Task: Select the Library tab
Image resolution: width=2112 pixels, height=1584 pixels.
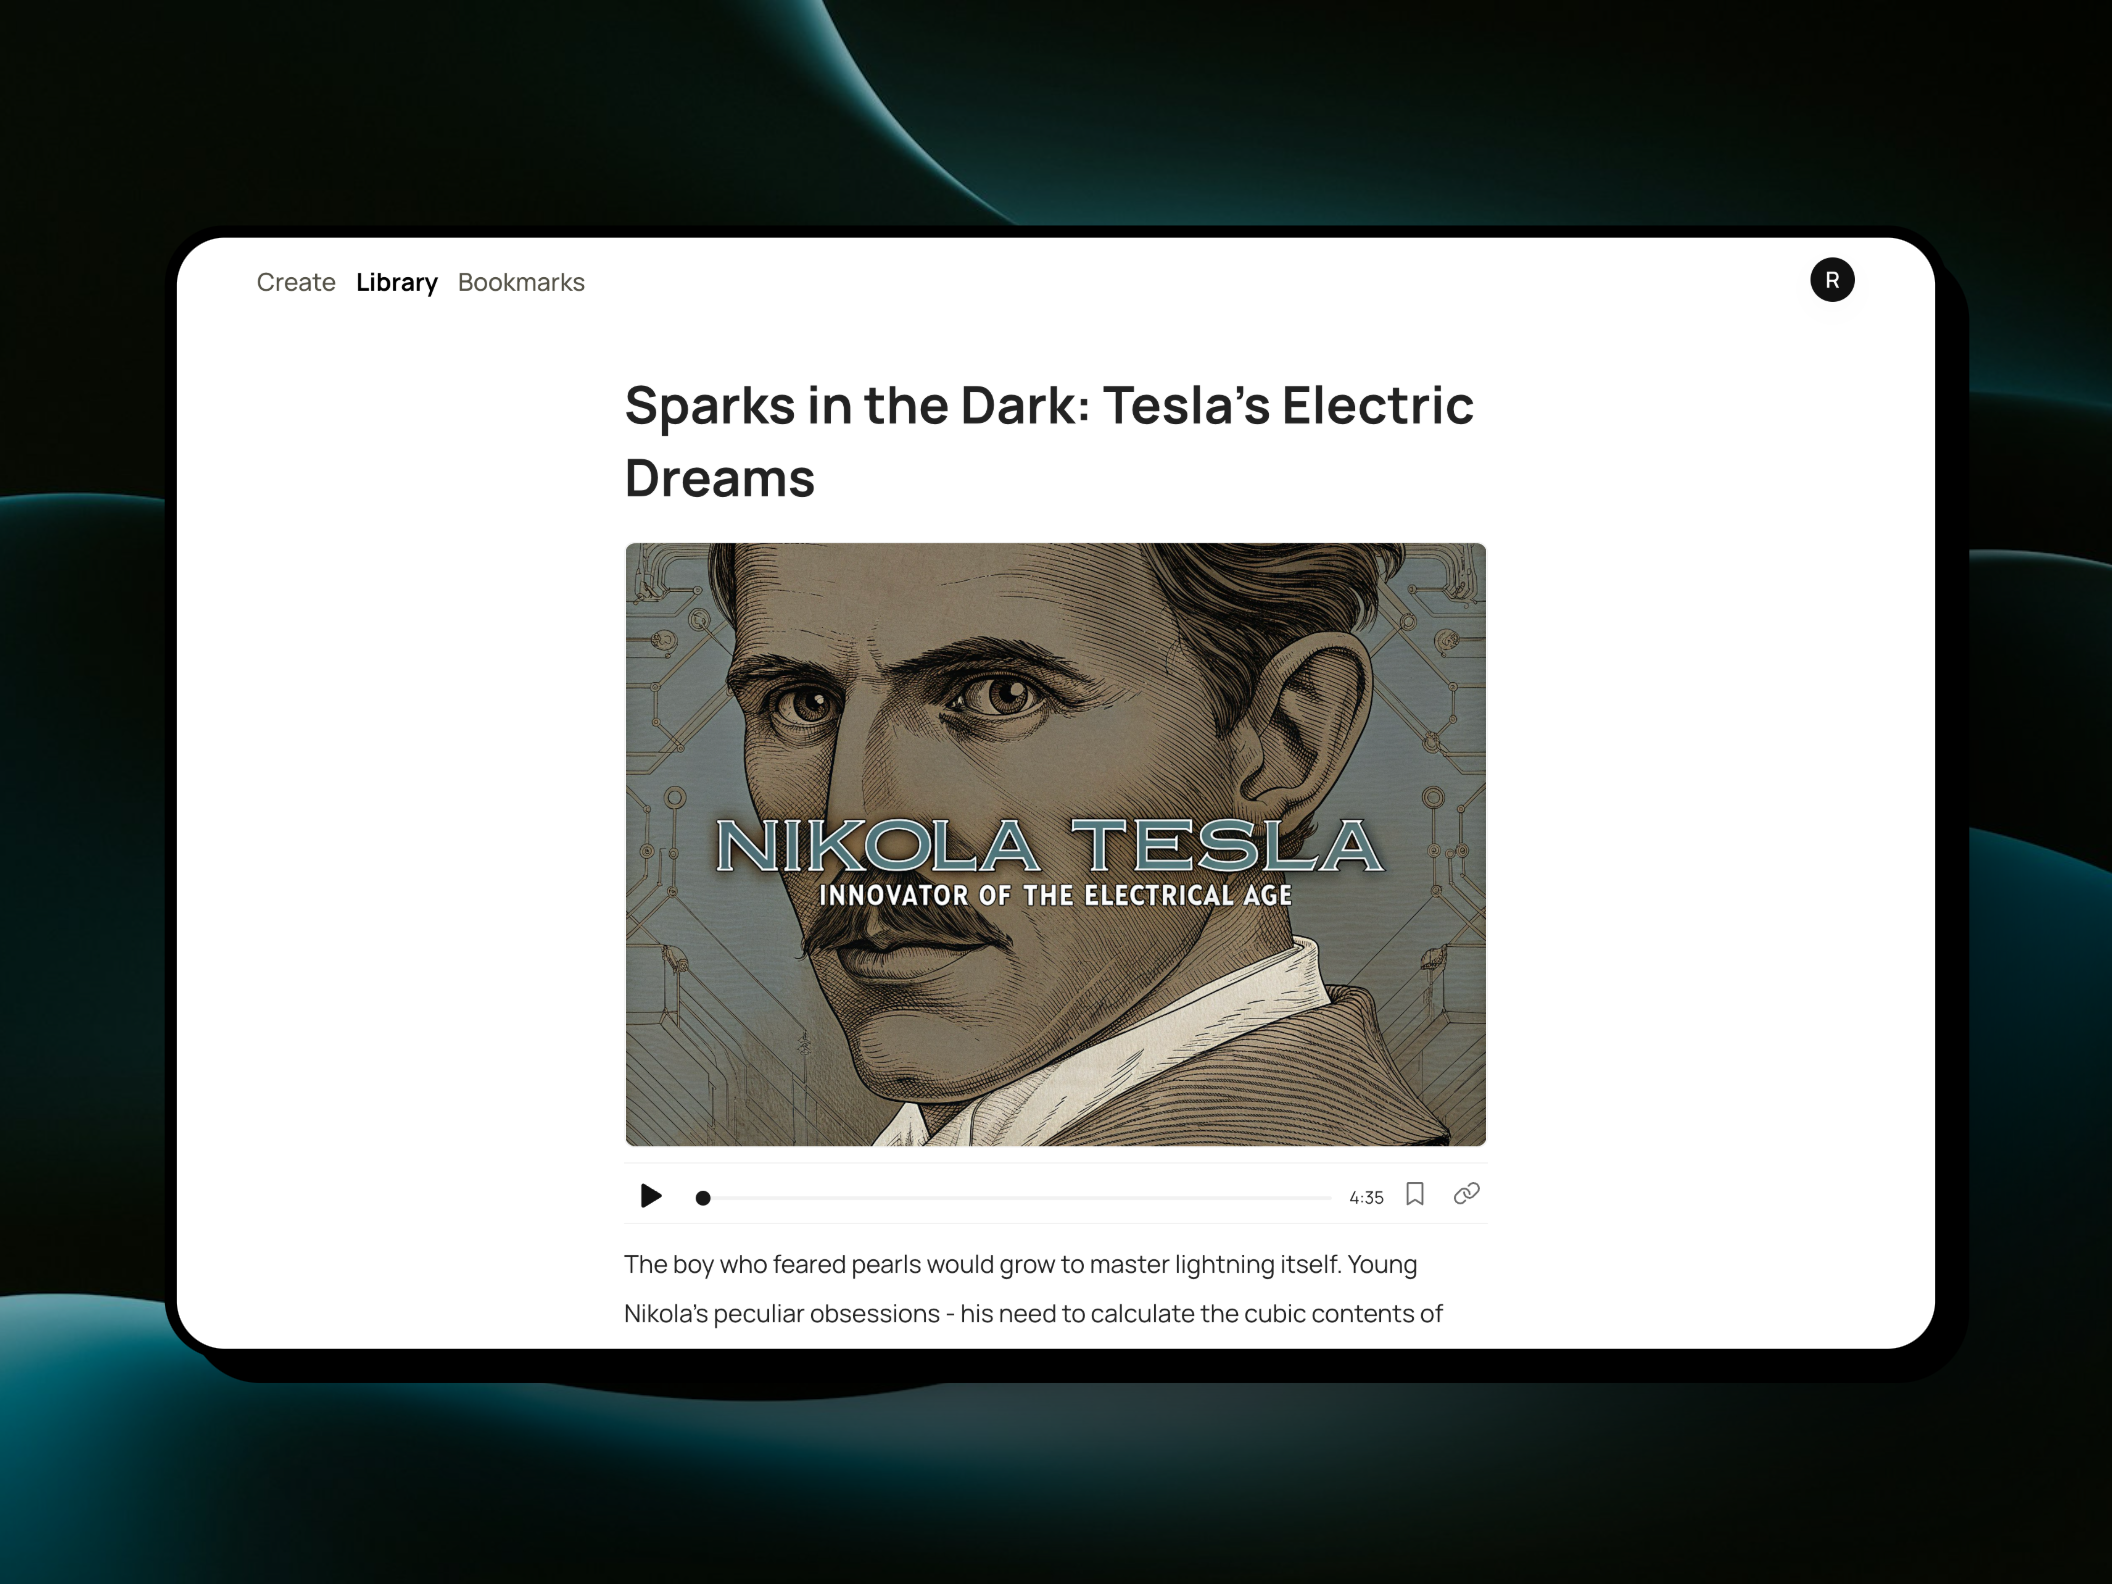Action: [x=397, y=282]
